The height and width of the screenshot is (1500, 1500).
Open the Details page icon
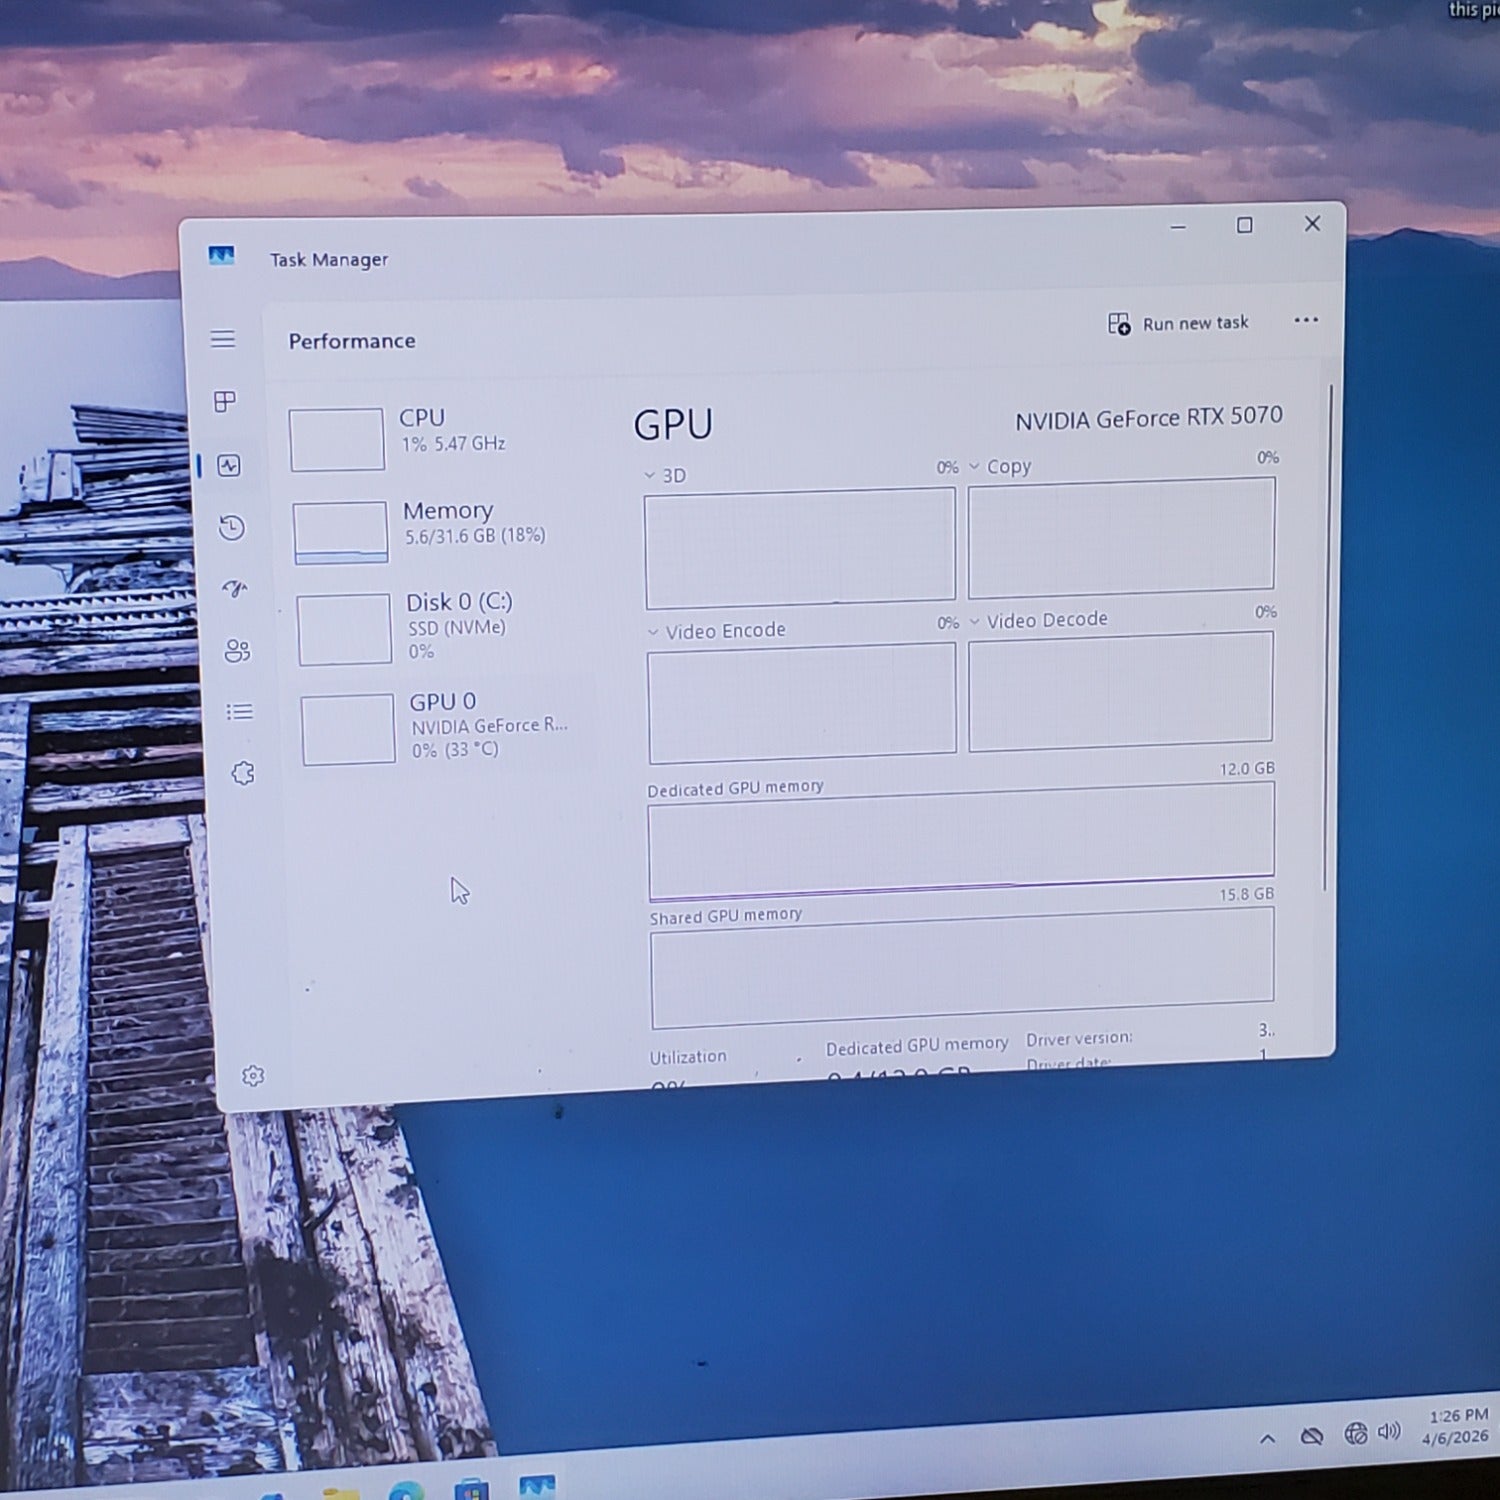click(x=240, y=712)
